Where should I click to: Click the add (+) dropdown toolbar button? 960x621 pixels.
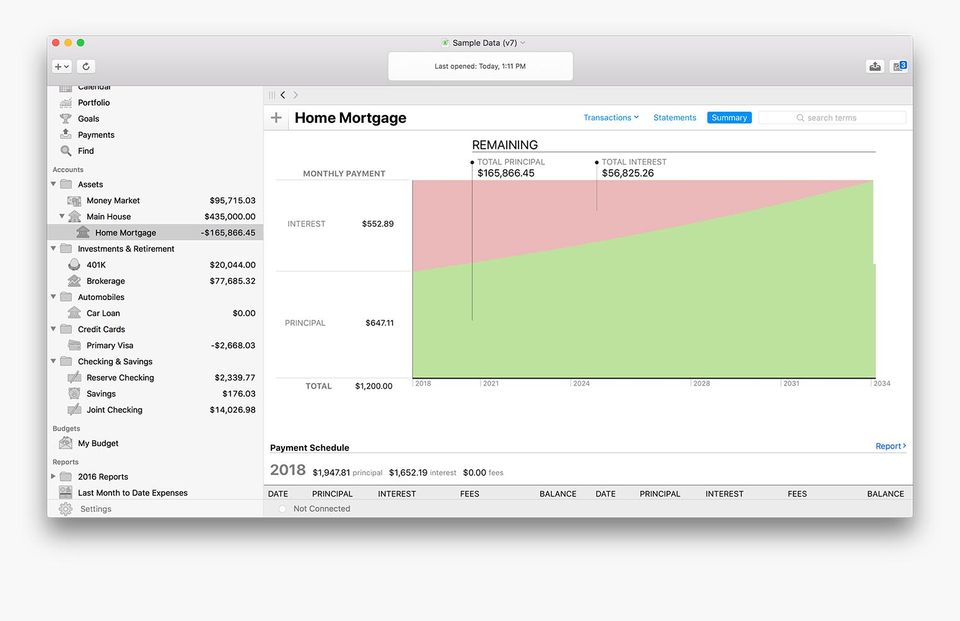point(62,66)
